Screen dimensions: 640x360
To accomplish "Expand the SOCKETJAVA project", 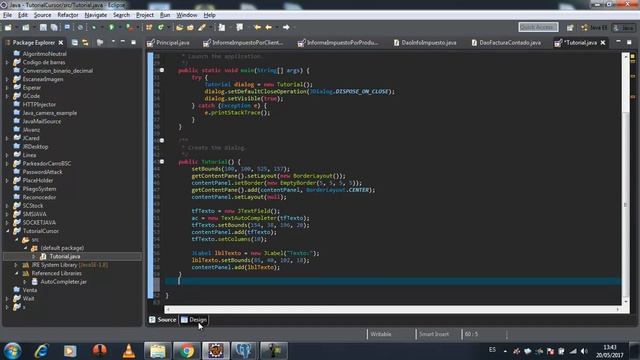I will pyautogui.click(x=7, y=222).
